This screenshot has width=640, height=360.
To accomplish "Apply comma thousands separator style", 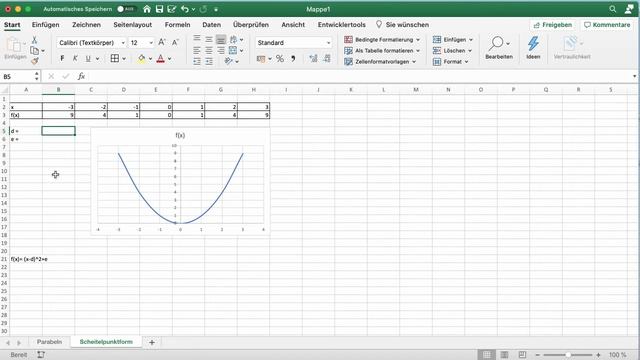I will (x=293, y=59).
